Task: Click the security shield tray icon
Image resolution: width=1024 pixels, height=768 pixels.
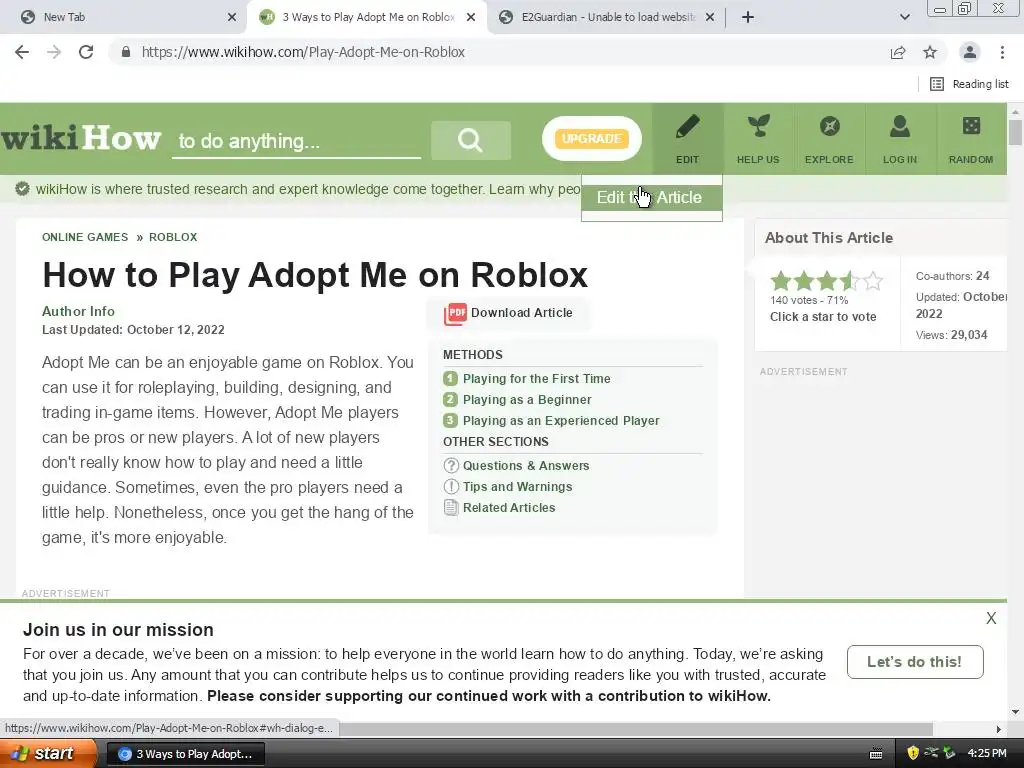Action: (x=913, y=753)
